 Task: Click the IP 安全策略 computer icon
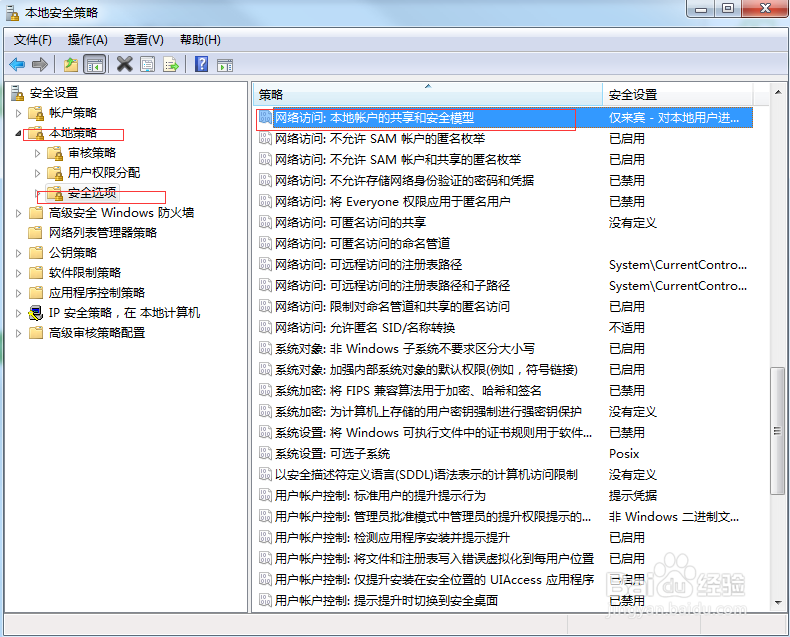click(x=36, y=313)
